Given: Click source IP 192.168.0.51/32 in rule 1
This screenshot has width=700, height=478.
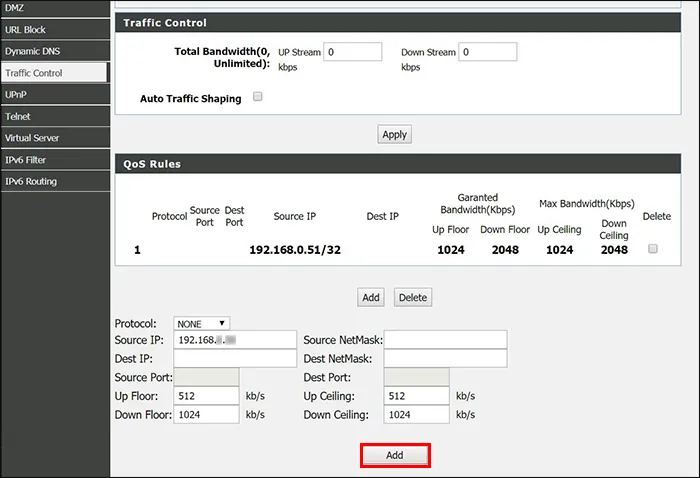Looking at the screenshot, I should tap(295, 250).
